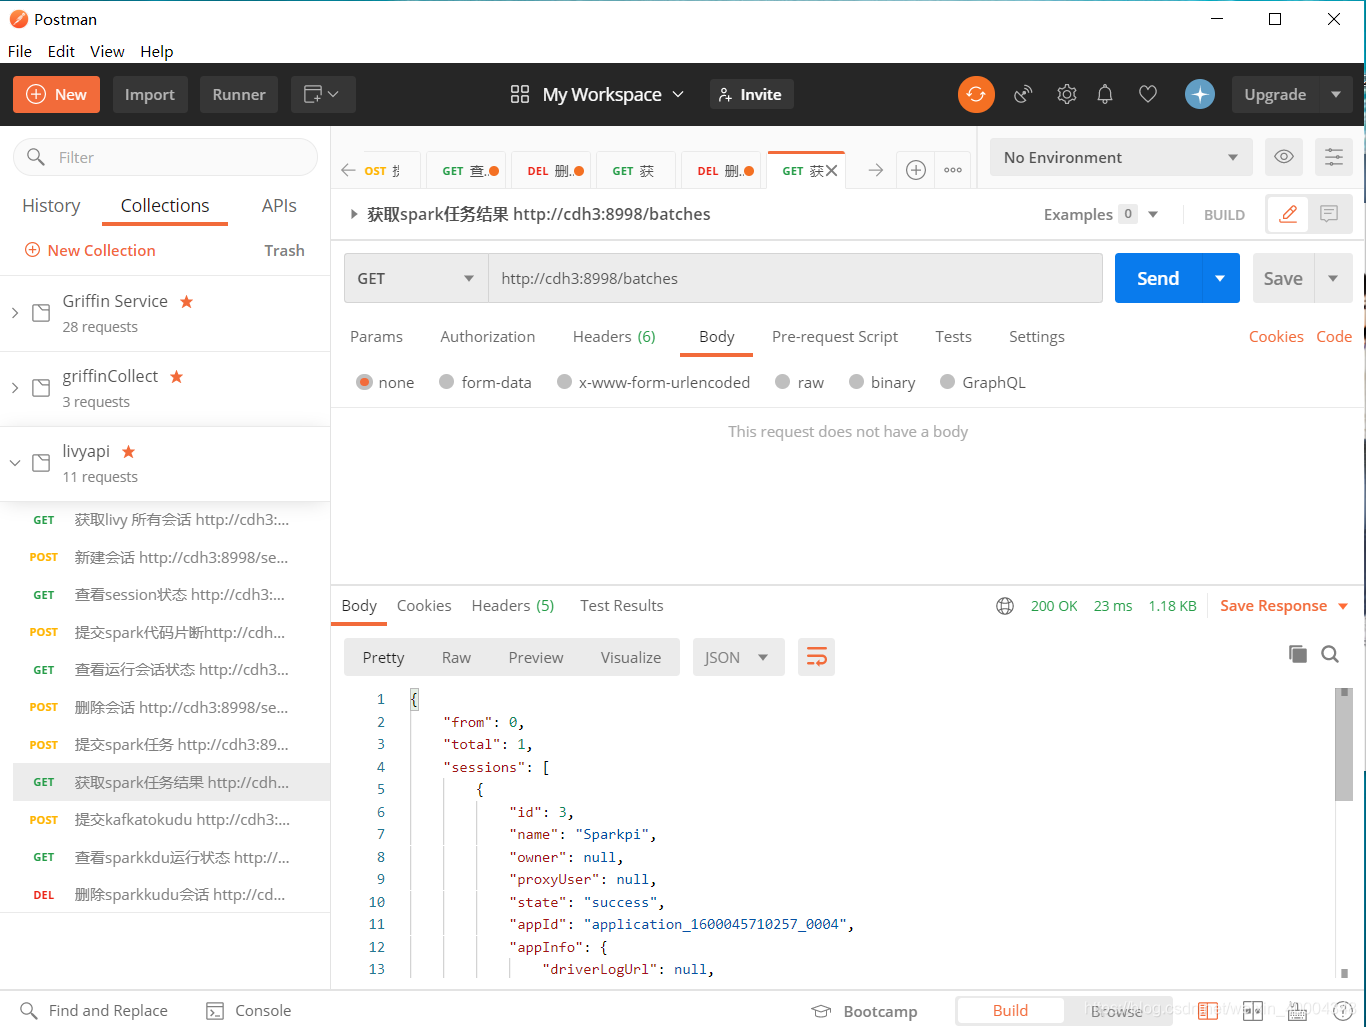The width and height of the screenshot is (1366, 1027).
Task: Toggle two-pane layout icon
Action: click(1253, 1011)
